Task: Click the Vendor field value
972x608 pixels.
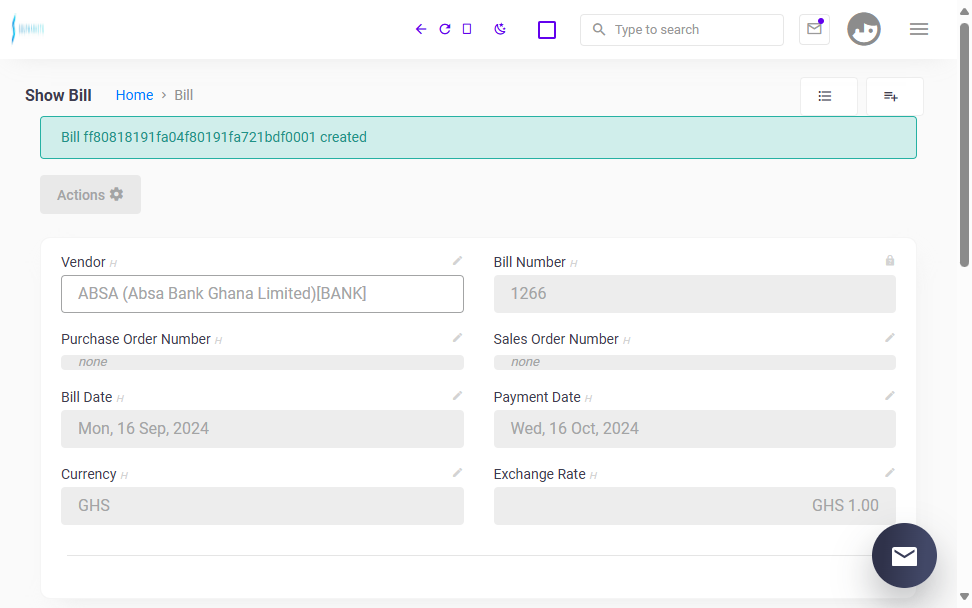Action: tap(262, 294)
